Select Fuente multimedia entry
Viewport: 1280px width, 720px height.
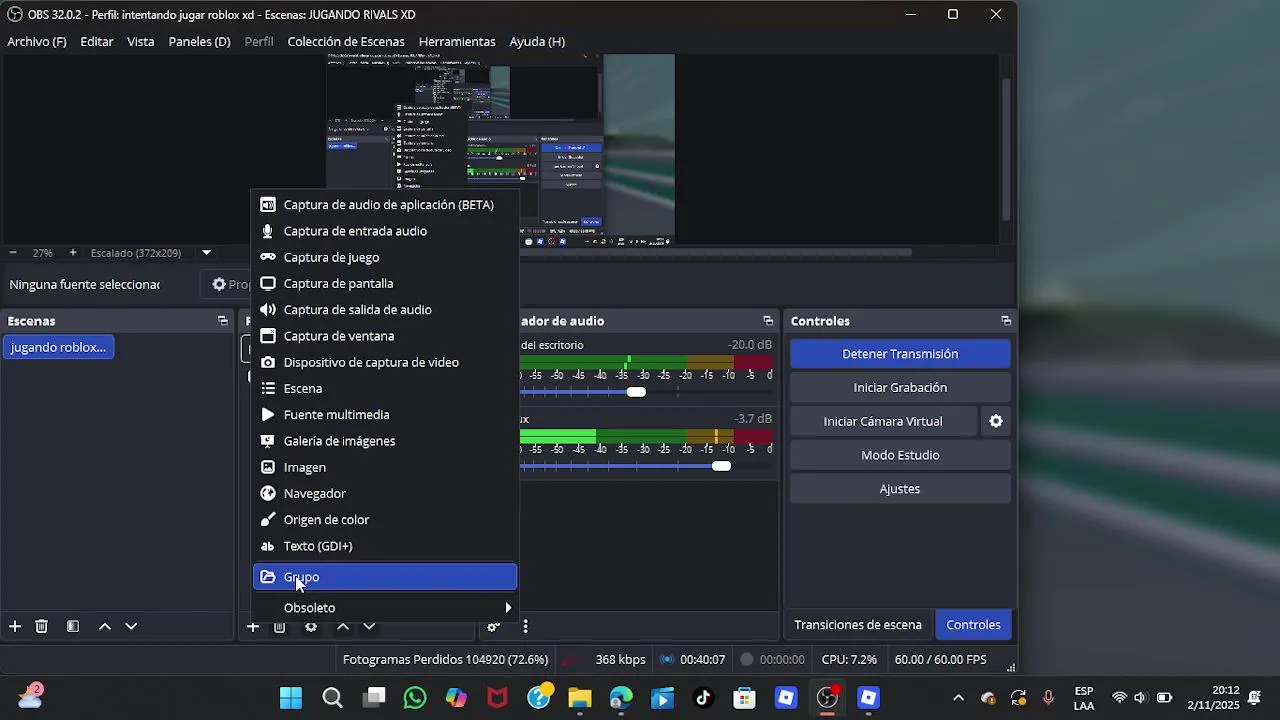point(385,415)
